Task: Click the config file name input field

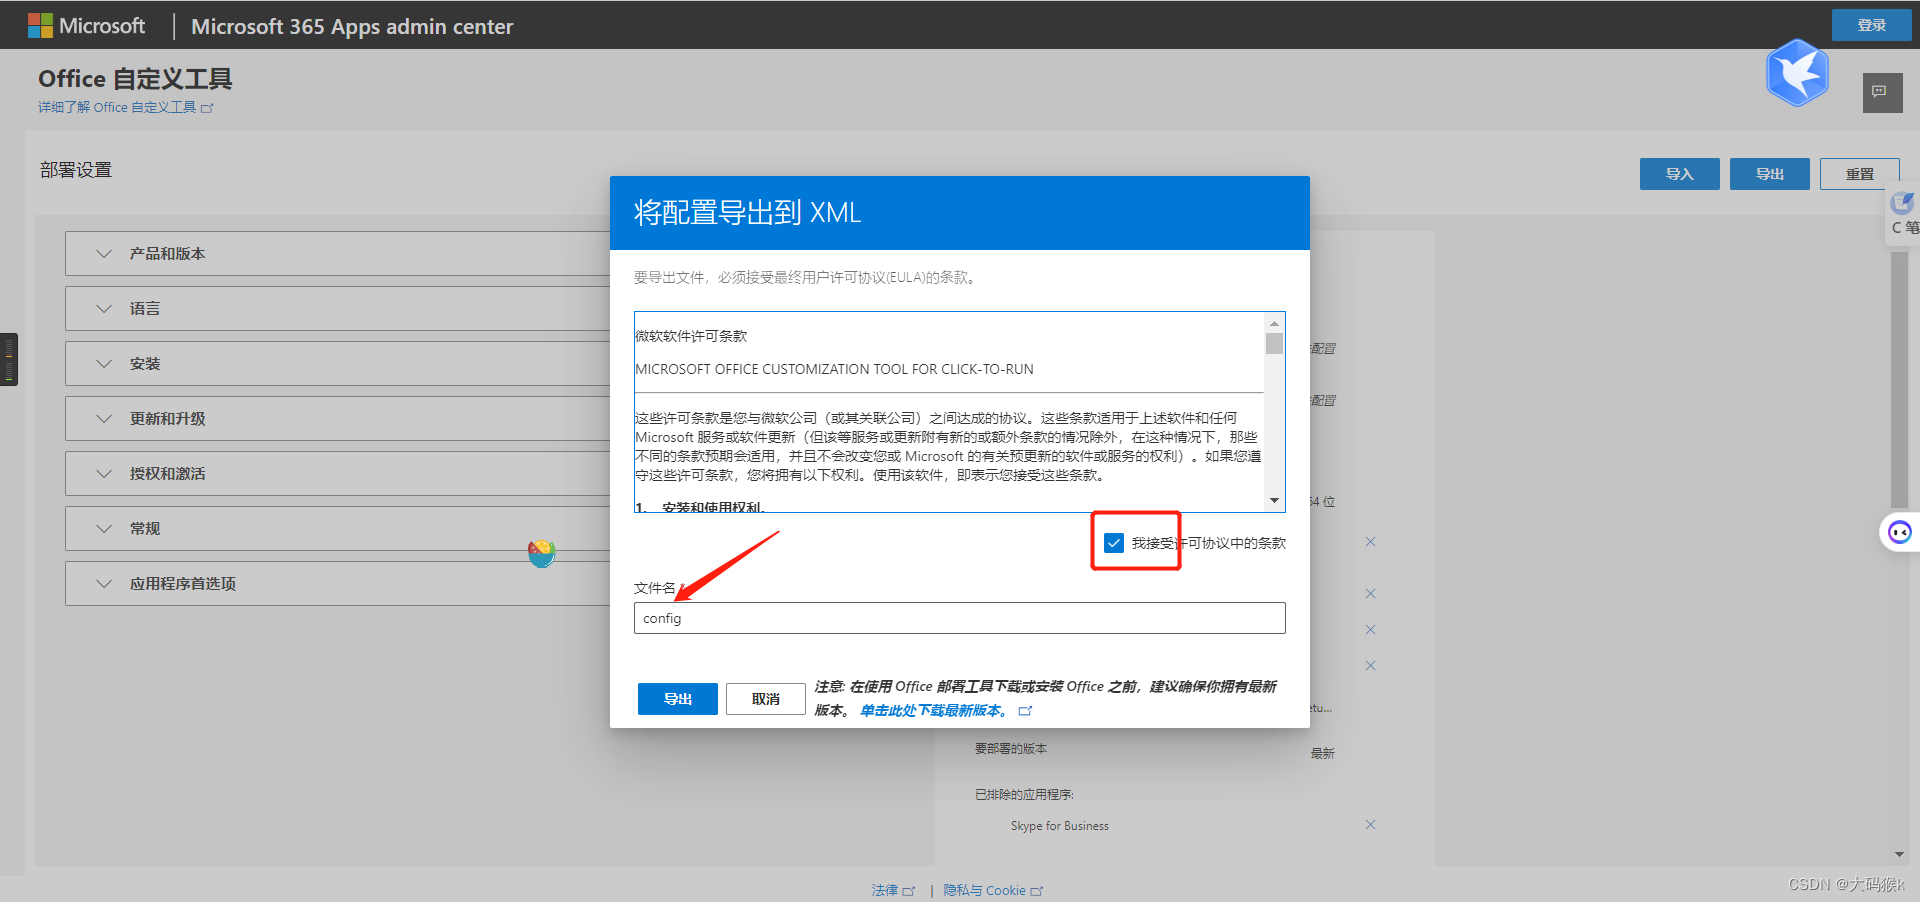Action: coord(960,618)
